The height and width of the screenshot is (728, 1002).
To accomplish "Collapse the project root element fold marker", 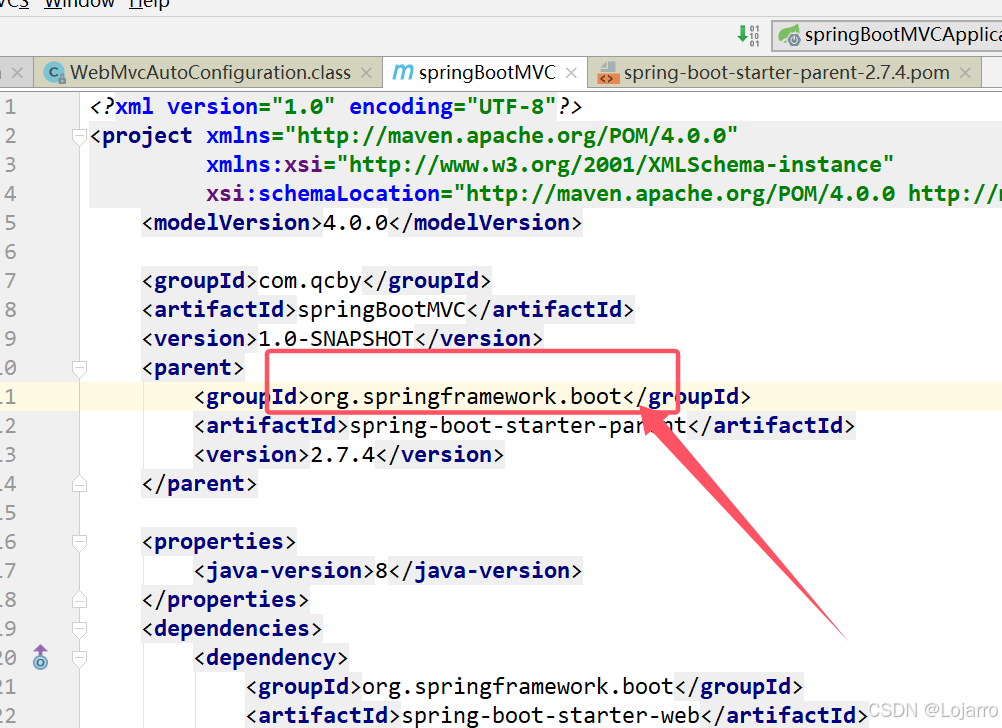I will 79,136.
